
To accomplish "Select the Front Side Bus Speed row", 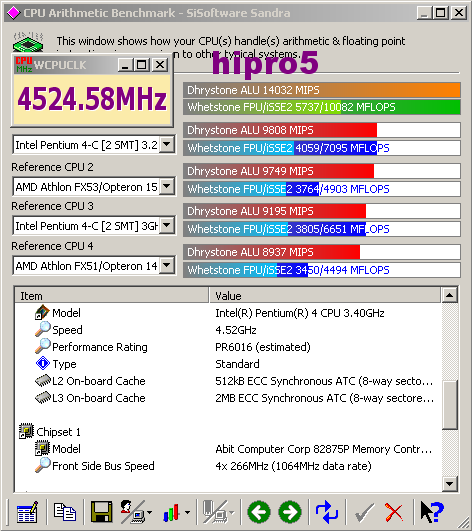I will click(228, 466).
